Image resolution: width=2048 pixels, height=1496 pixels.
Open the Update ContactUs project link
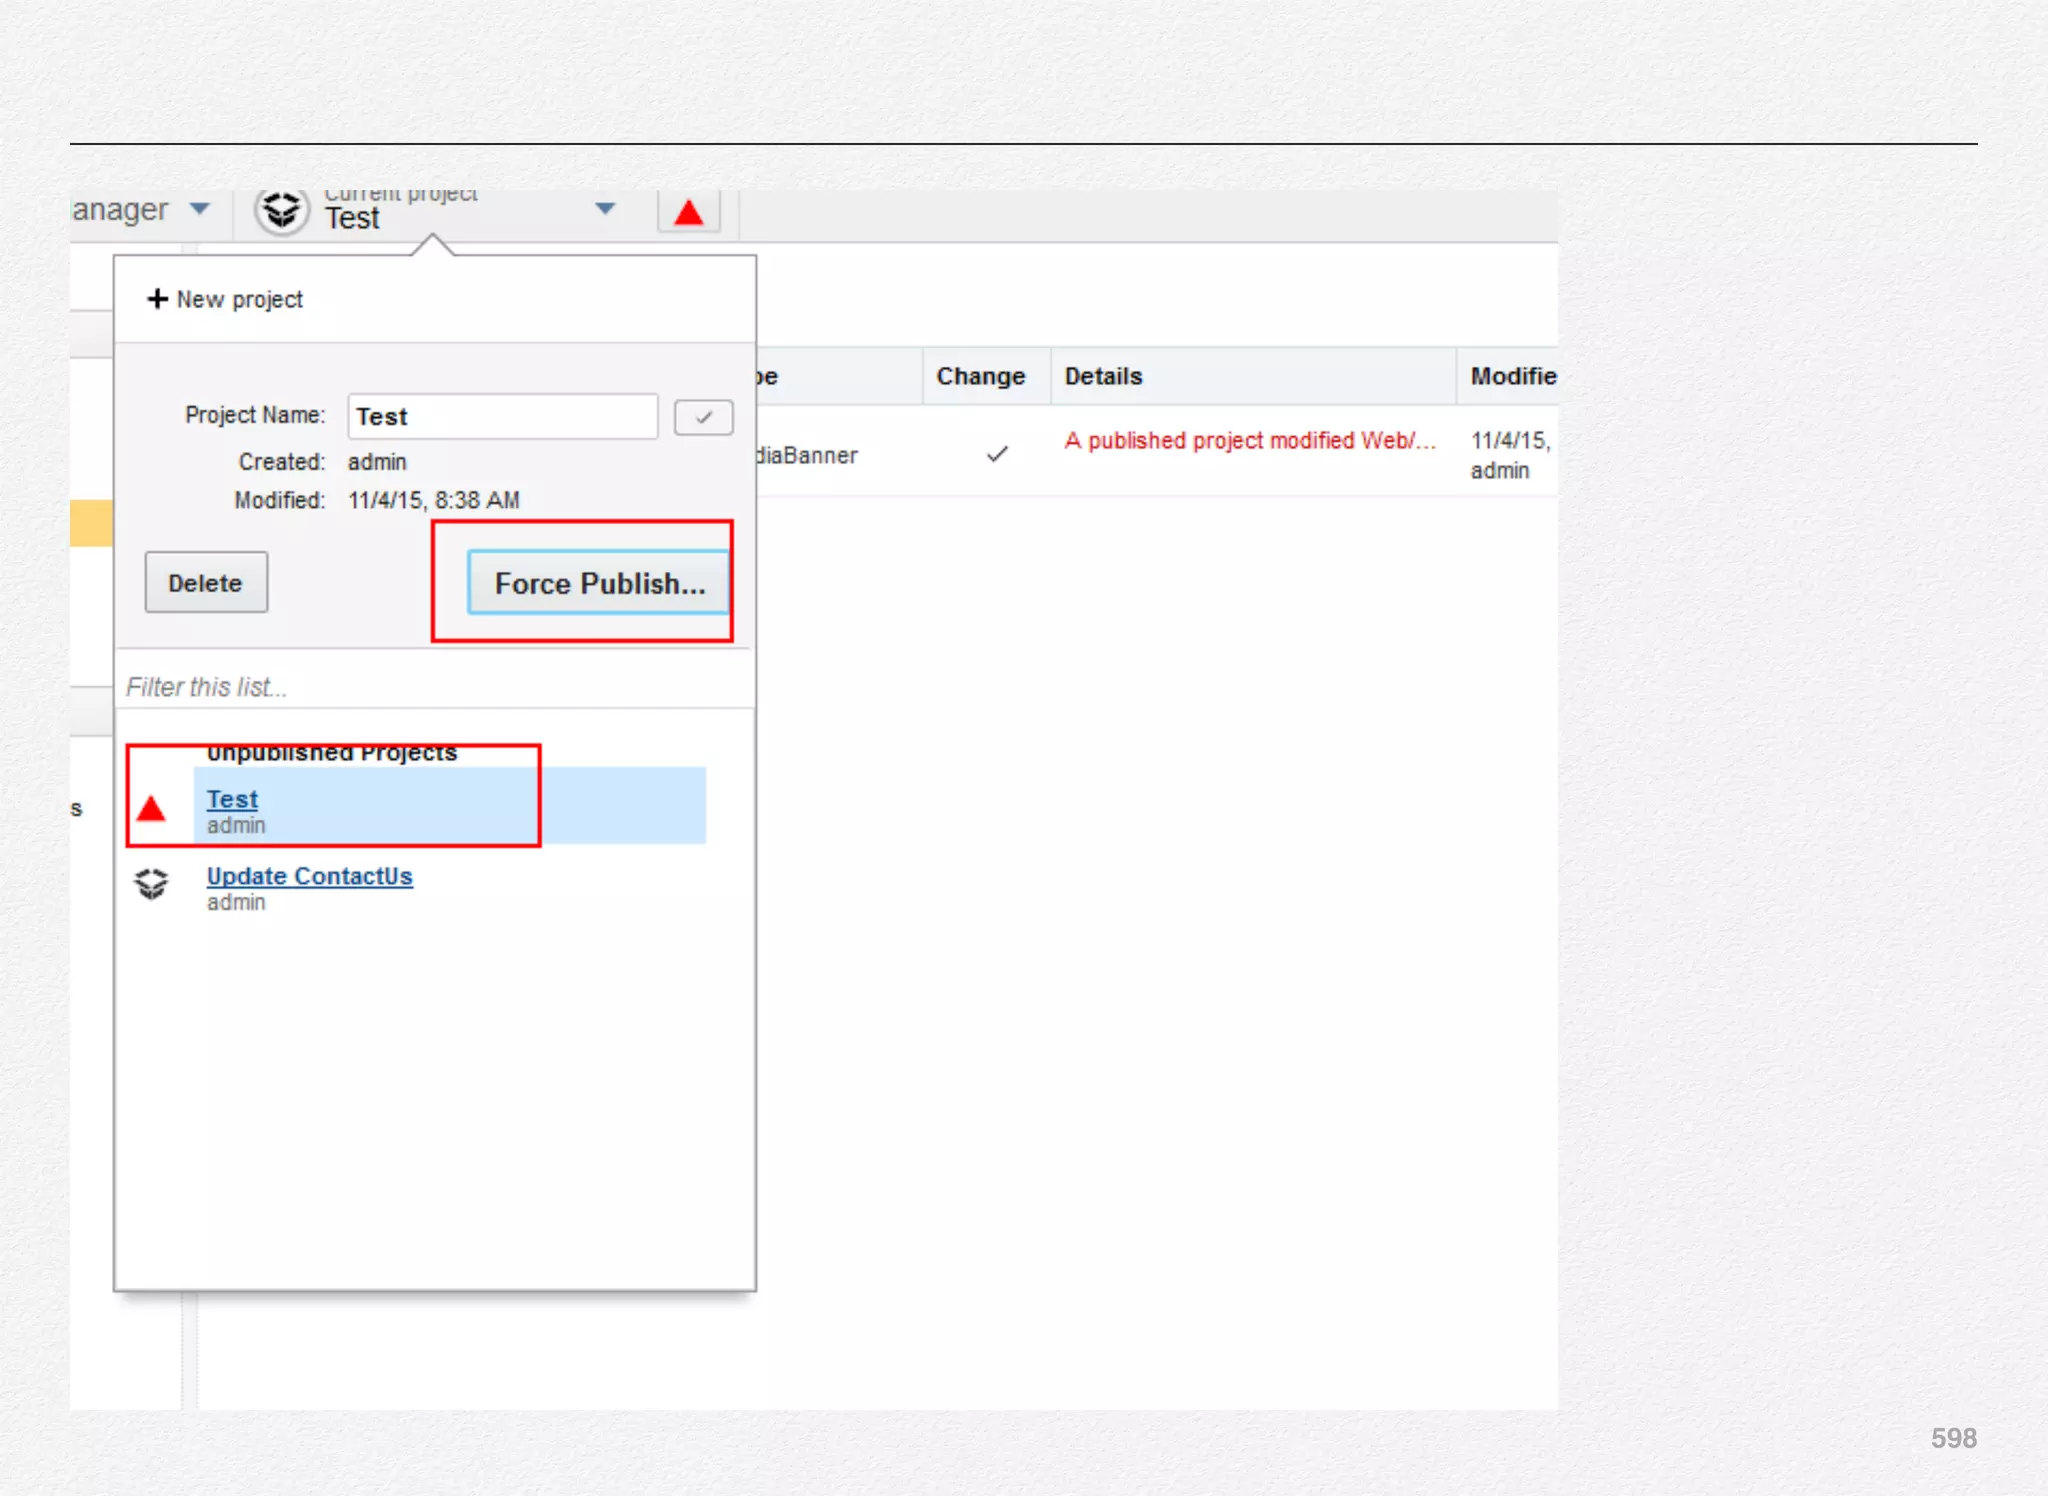click(x=309, y=876)
